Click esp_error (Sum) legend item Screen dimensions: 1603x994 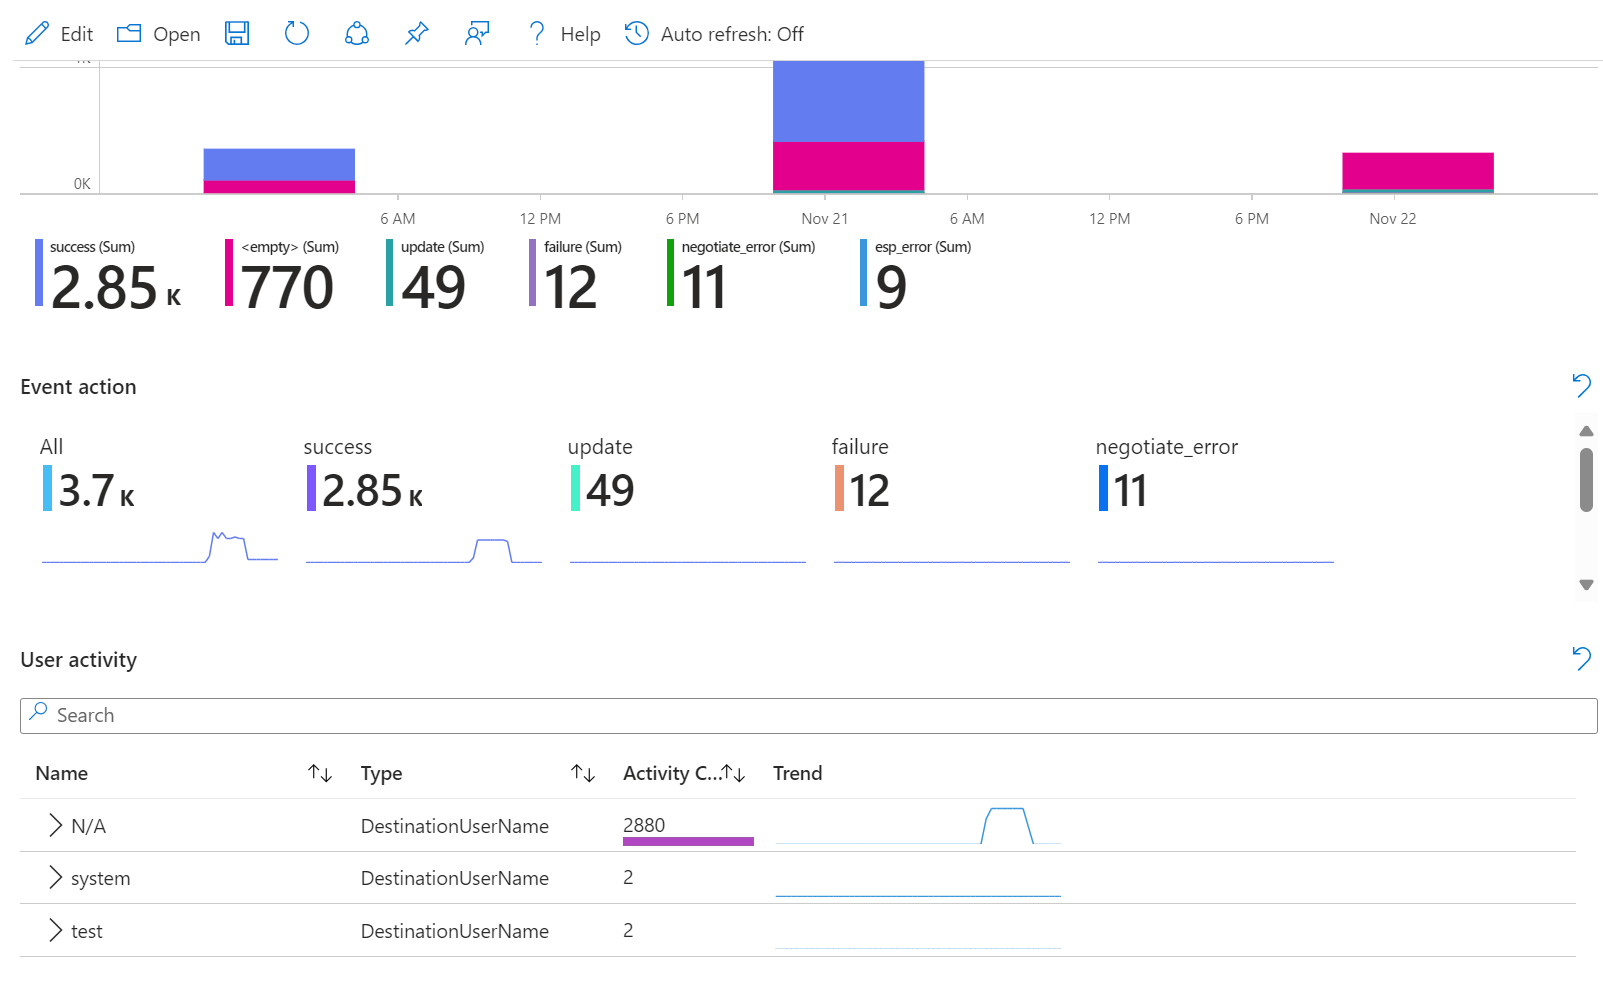915,275
